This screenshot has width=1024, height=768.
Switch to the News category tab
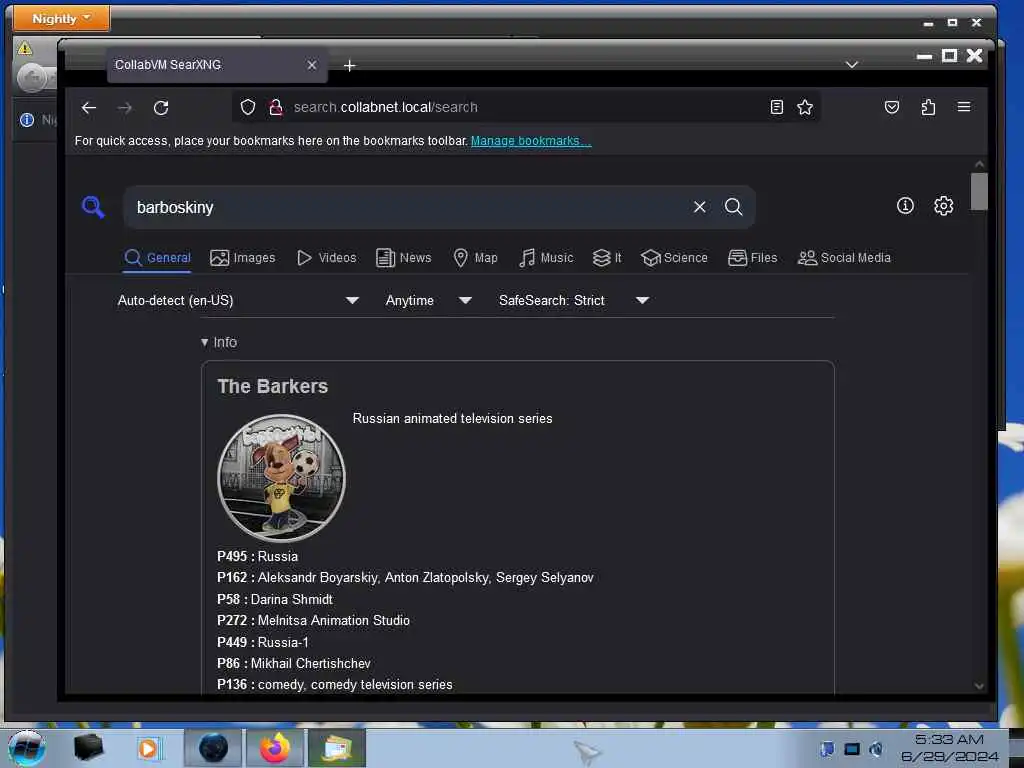tap(404, 258)
